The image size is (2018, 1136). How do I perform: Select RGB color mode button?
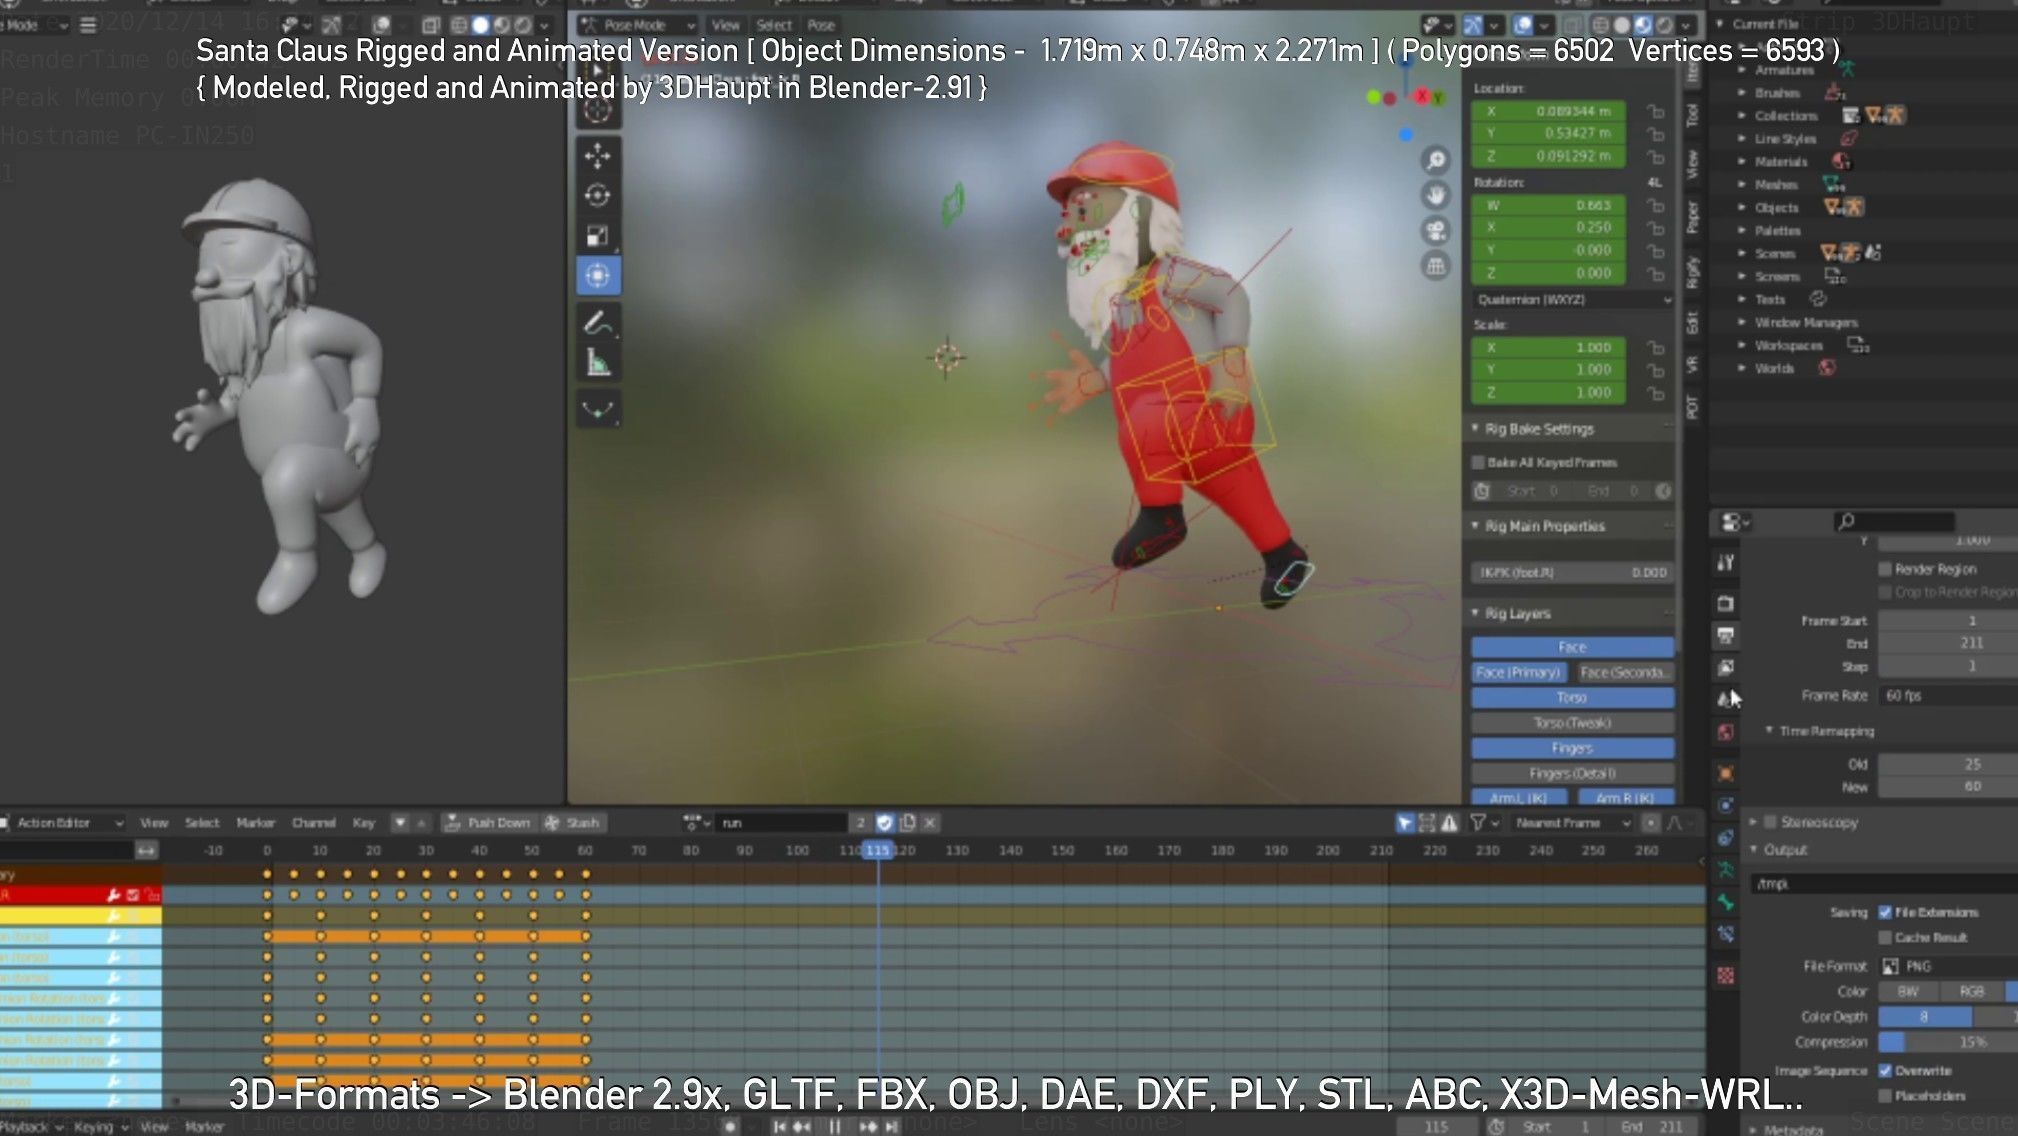click(x=1972, y=991)
